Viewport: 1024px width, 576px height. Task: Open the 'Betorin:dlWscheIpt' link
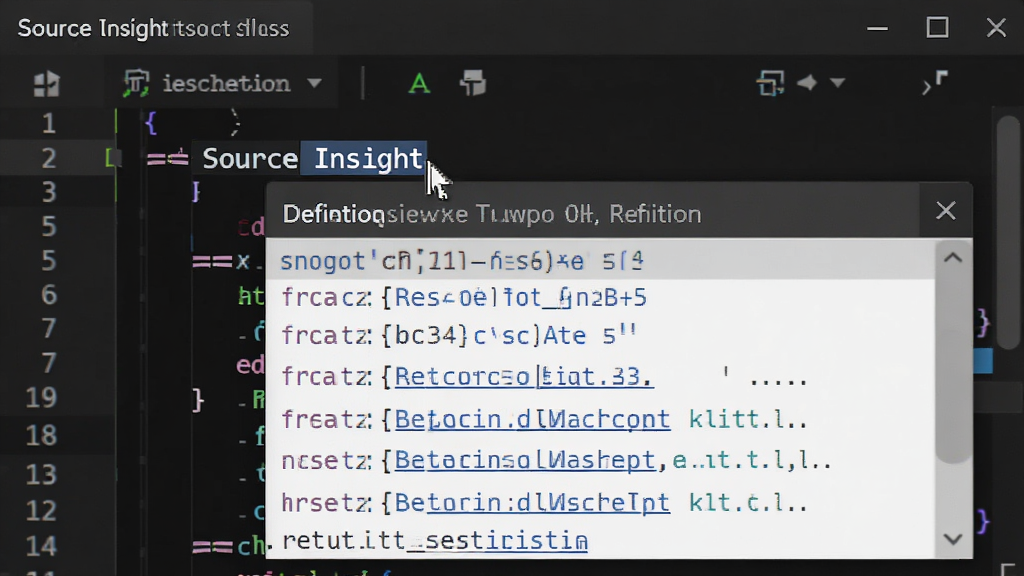pyautogui.click(x=532, y=503)
